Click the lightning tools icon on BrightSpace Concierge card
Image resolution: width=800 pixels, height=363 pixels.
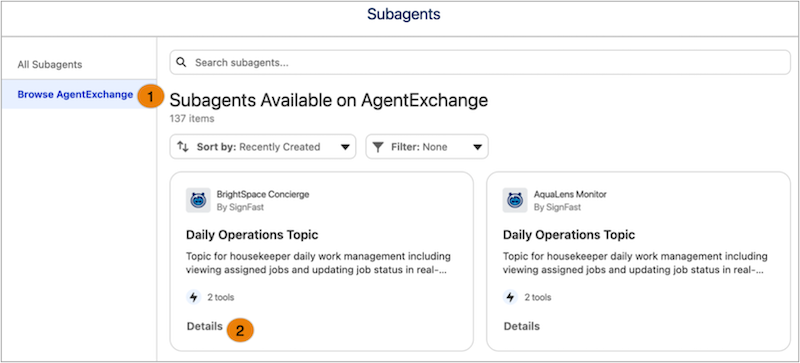(193, 297)
